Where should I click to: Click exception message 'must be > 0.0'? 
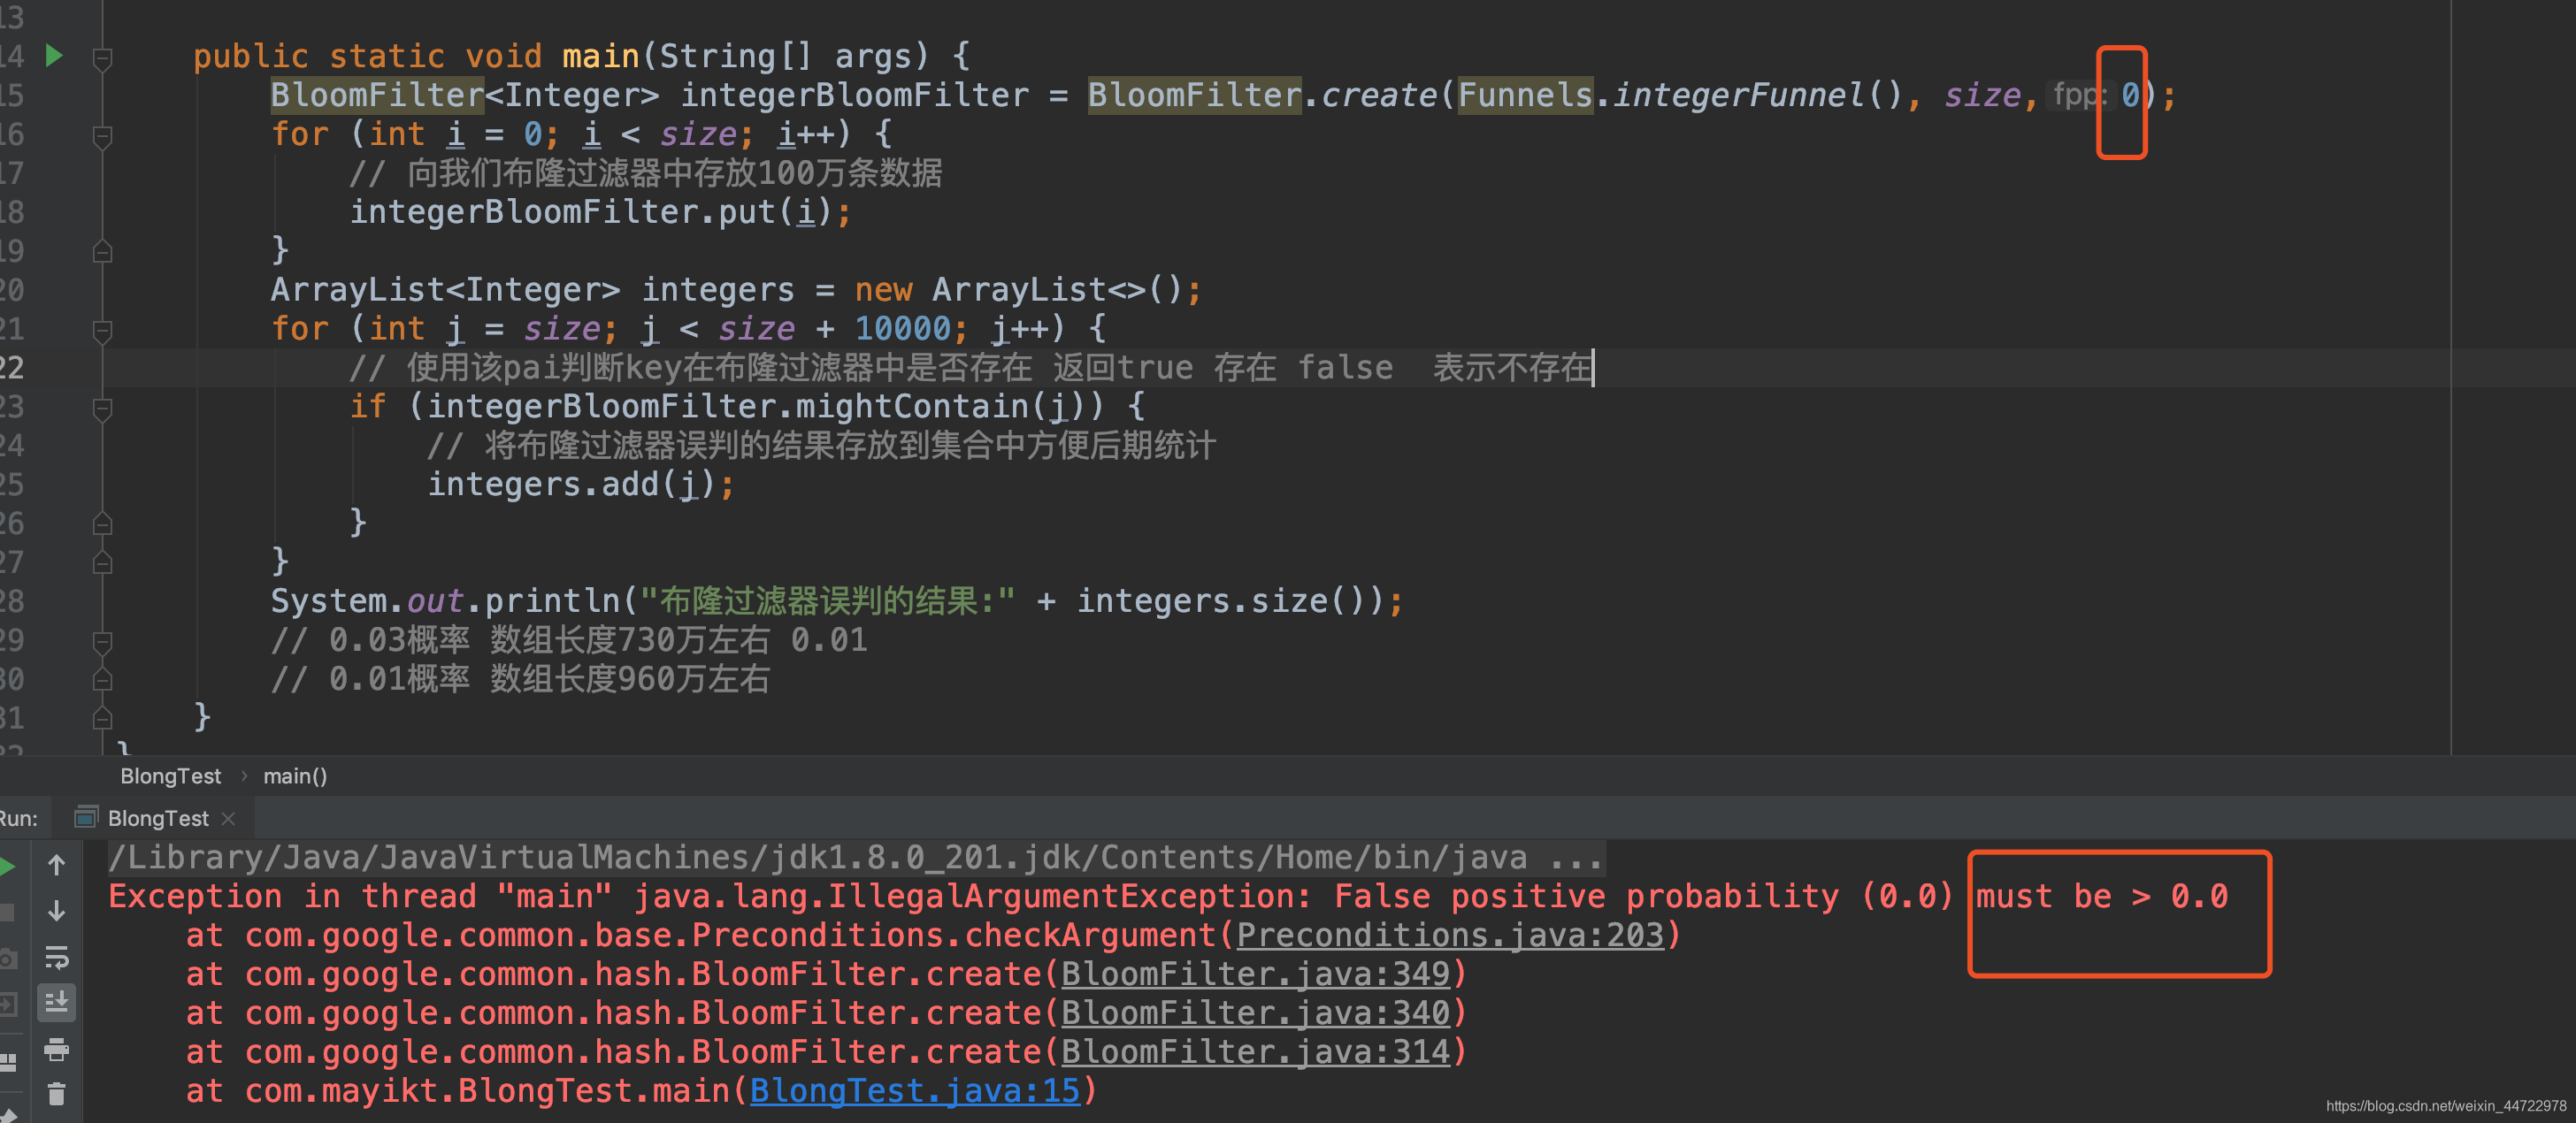2102,896
